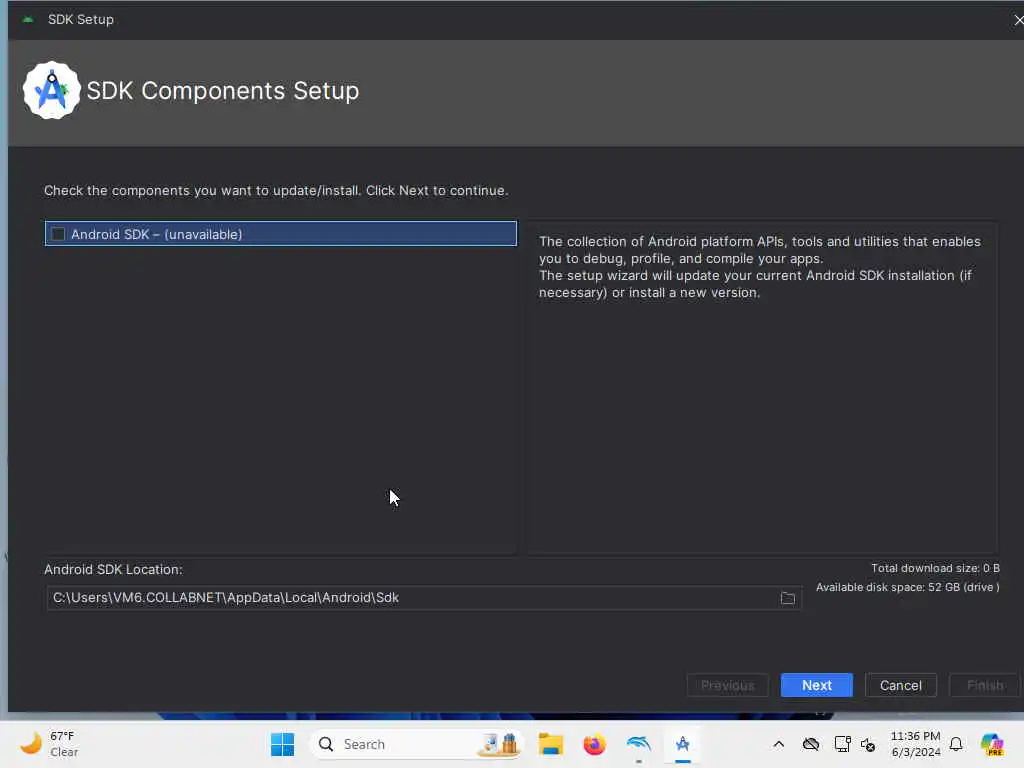Image resolution: width=1024 pixels, height=768 pixels.
Task: Open File Explorer from taskbar
Action: (x=551, y=744)
